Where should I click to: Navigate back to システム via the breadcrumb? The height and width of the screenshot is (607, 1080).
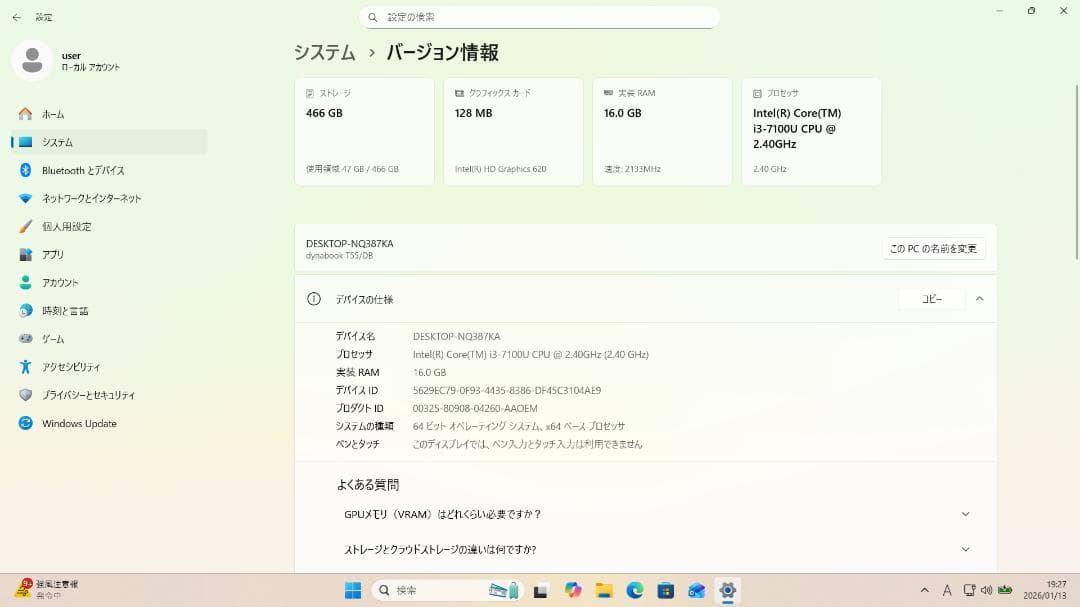tap(323, 52)
